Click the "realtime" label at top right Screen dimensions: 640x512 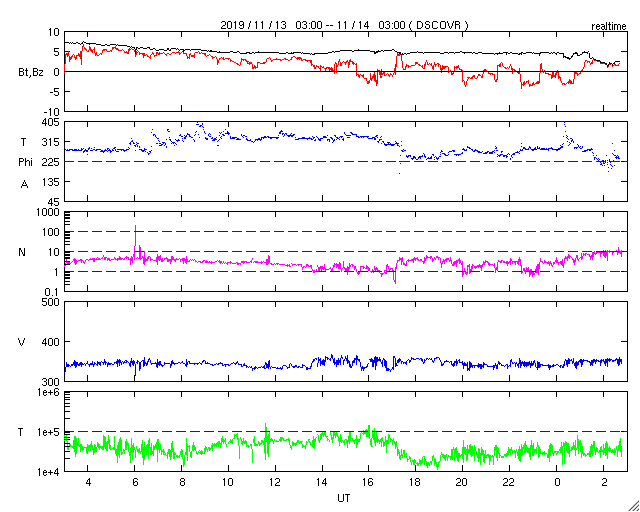[610, 24]
